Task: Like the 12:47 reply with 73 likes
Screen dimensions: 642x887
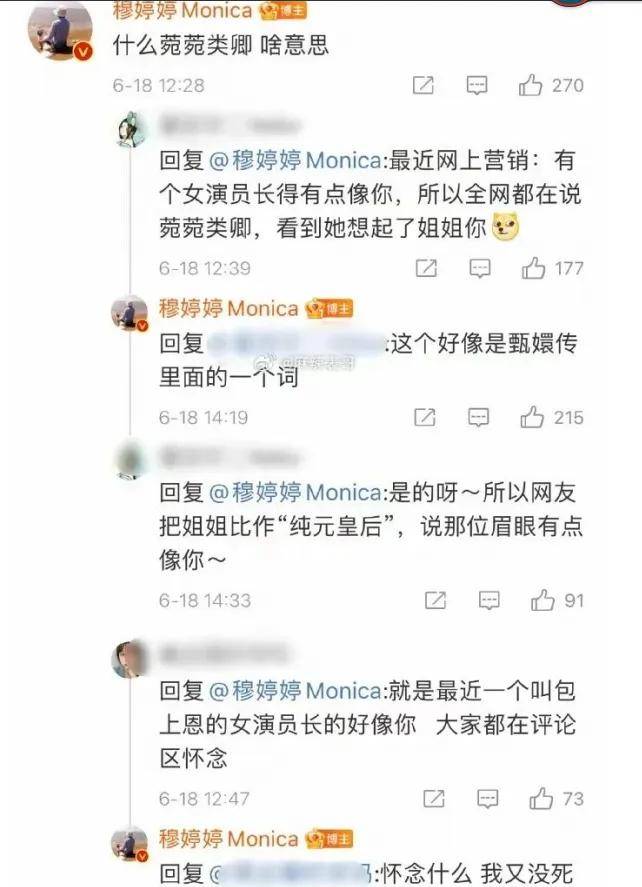Action: (541, 799)
